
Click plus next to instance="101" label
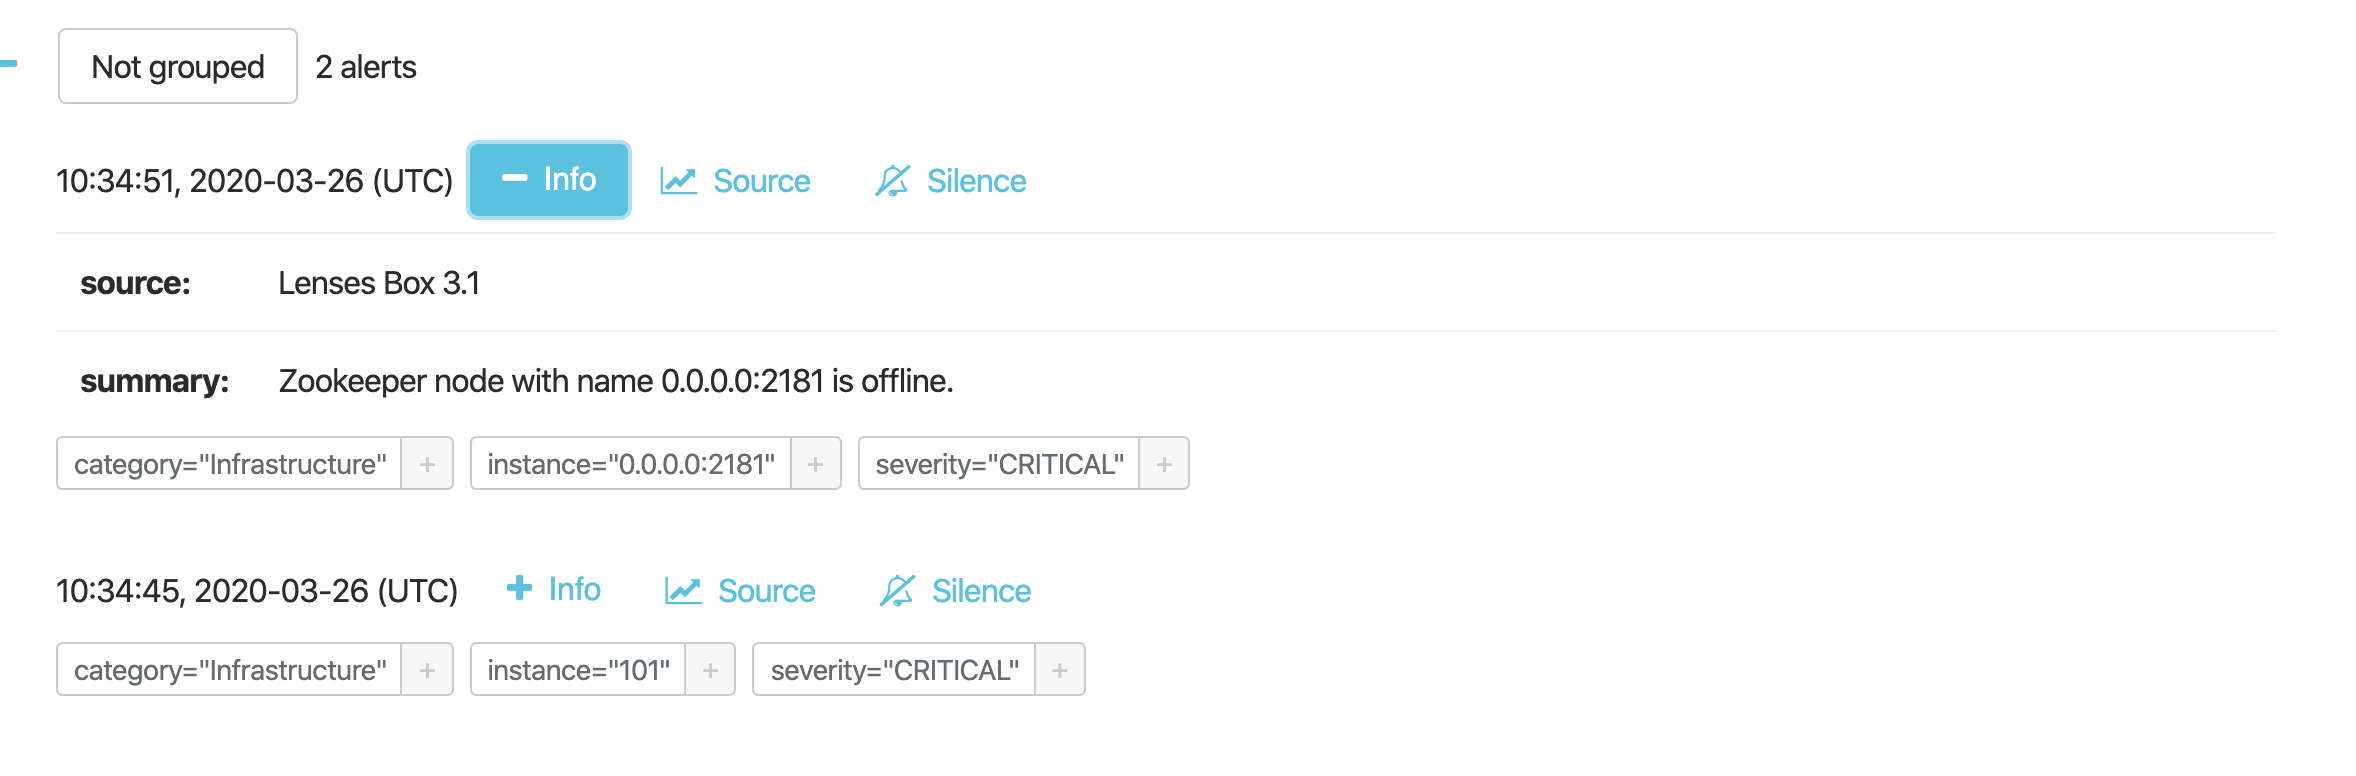tap(710, 670)
